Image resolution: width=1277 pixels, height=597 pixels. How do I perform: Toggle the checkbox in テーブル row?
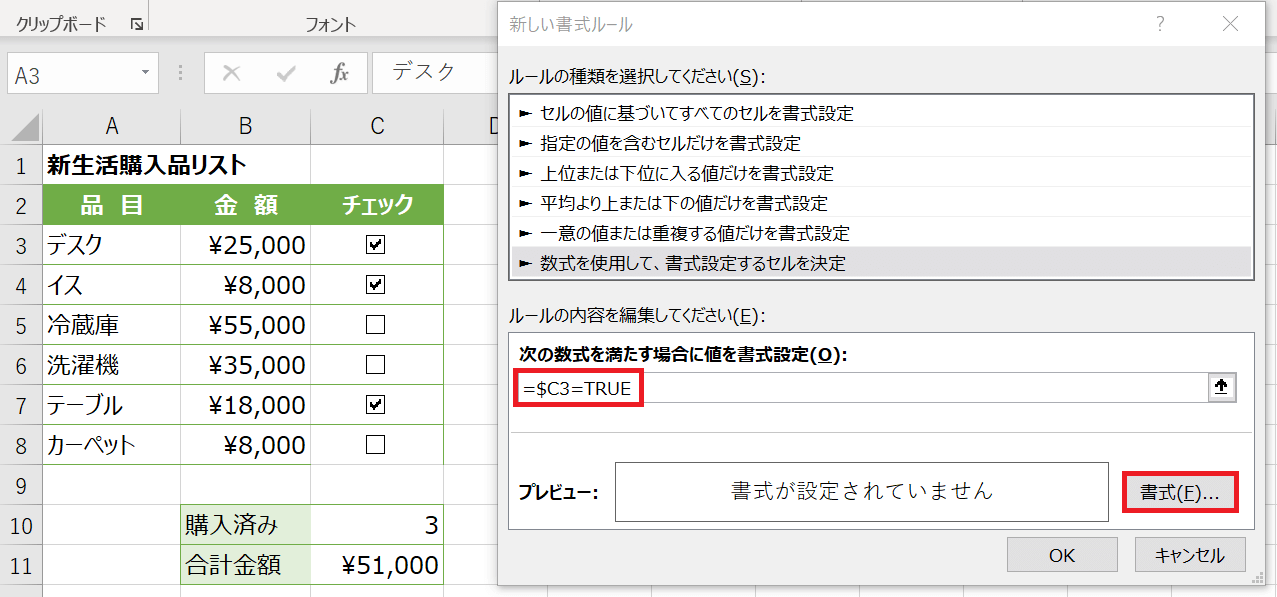point(376,405)
